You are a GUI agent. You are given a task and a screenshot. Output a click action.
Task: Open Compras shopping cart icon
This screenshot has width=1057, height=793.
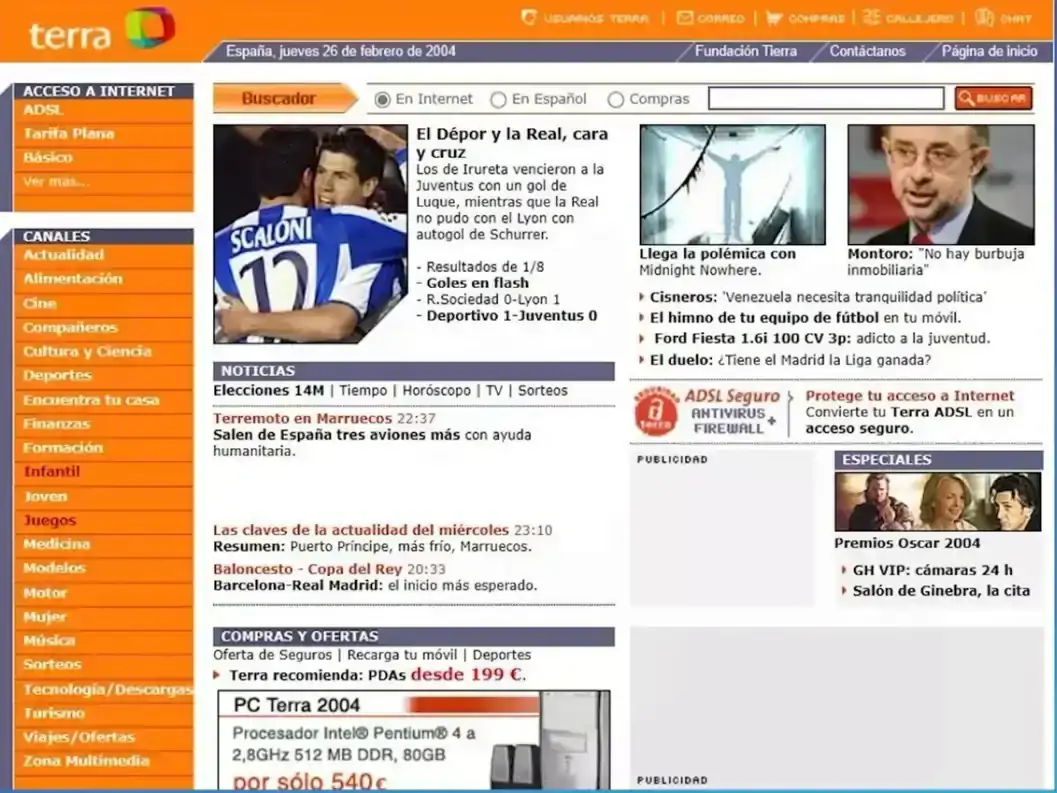(774, 18)
